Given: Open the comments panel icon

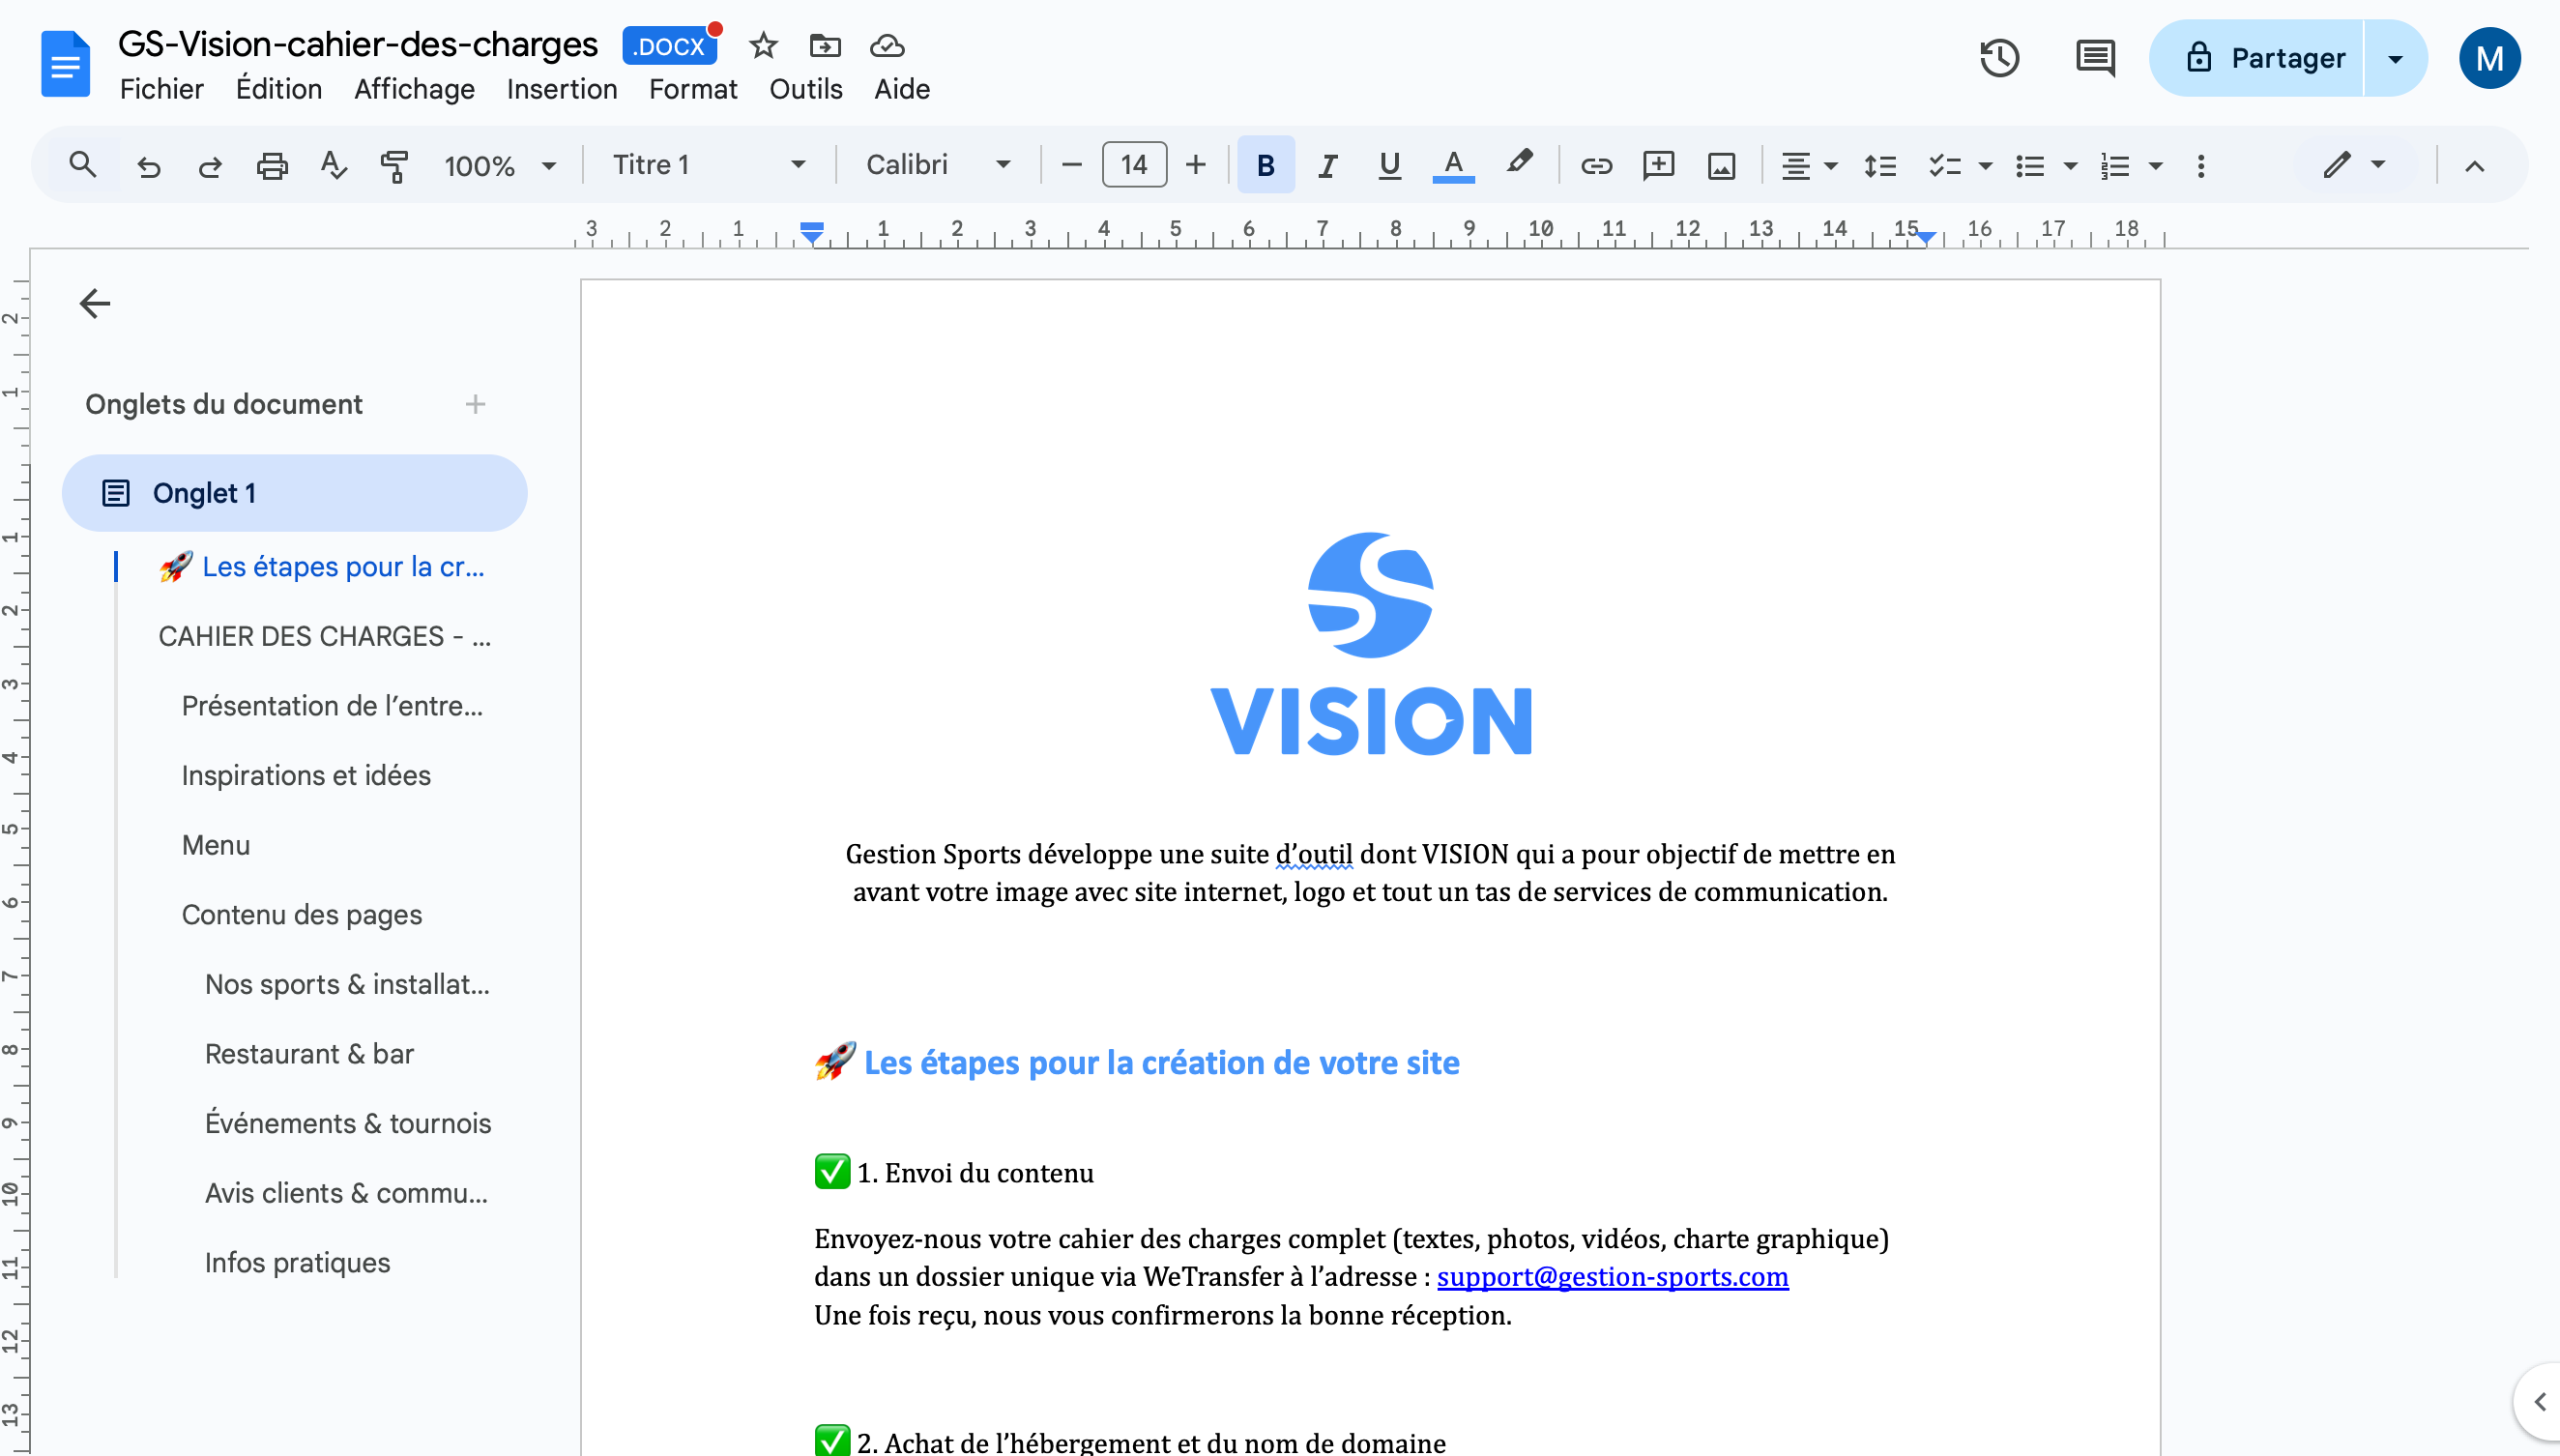Looking at the screenshot, I should click(2094, 58).
